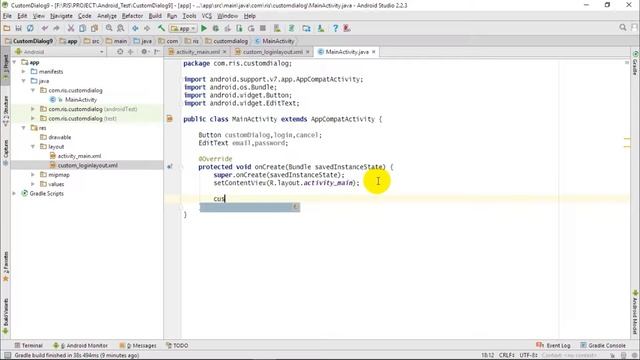Click the Save All toolbar icon
Image resolution: width=640 pixels, height=360 pixels.
click(x=18, y=28)
